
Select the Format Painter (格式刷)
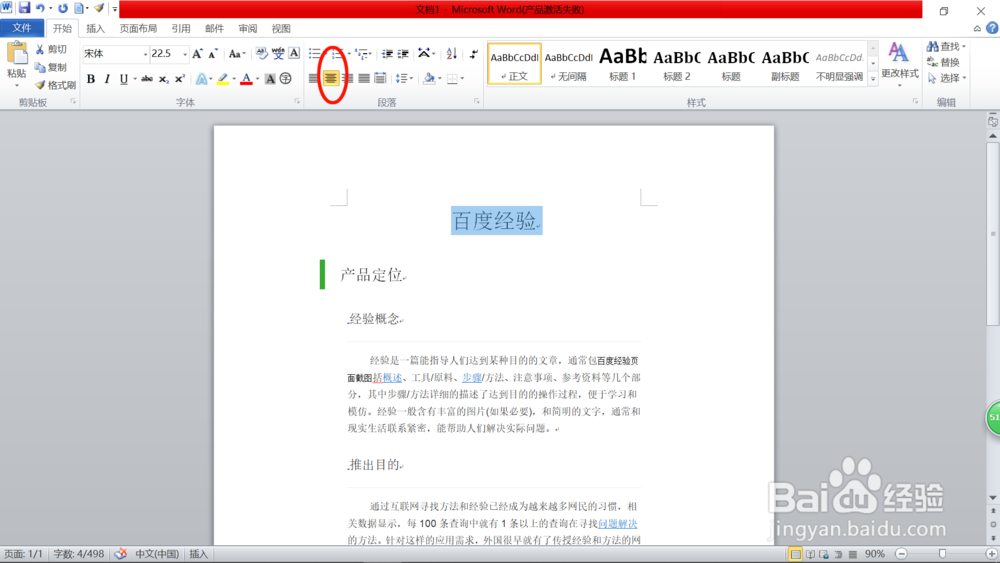tap(55, 85)
